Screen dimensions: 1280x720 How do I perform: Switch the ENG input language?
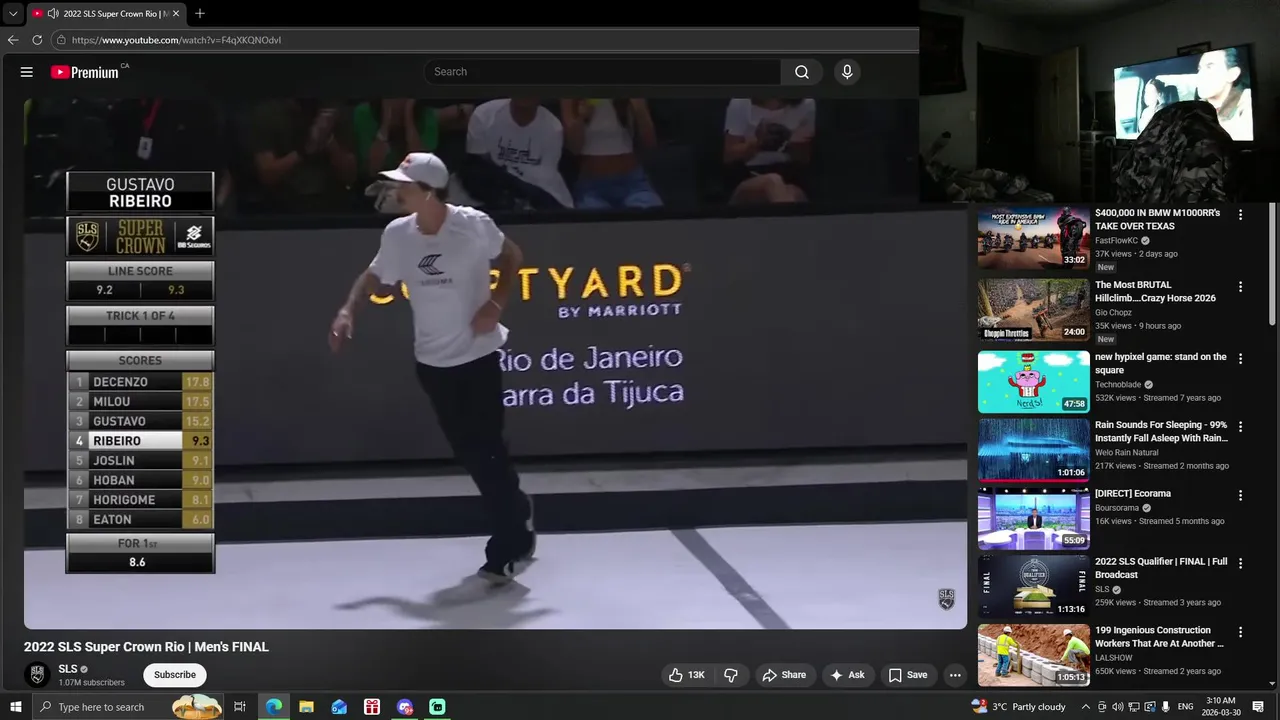point(1185,707)
